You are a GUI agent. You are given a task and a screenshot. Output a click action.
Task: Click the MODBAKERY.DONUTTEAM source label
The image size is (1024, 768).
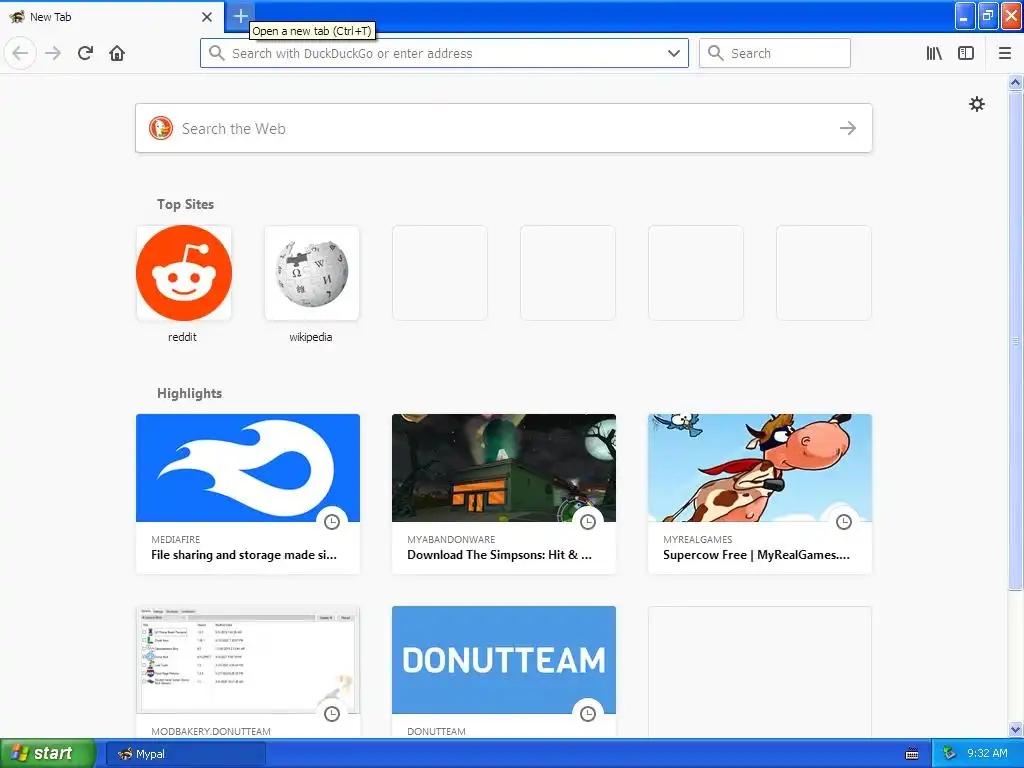(x=211, y=731)
